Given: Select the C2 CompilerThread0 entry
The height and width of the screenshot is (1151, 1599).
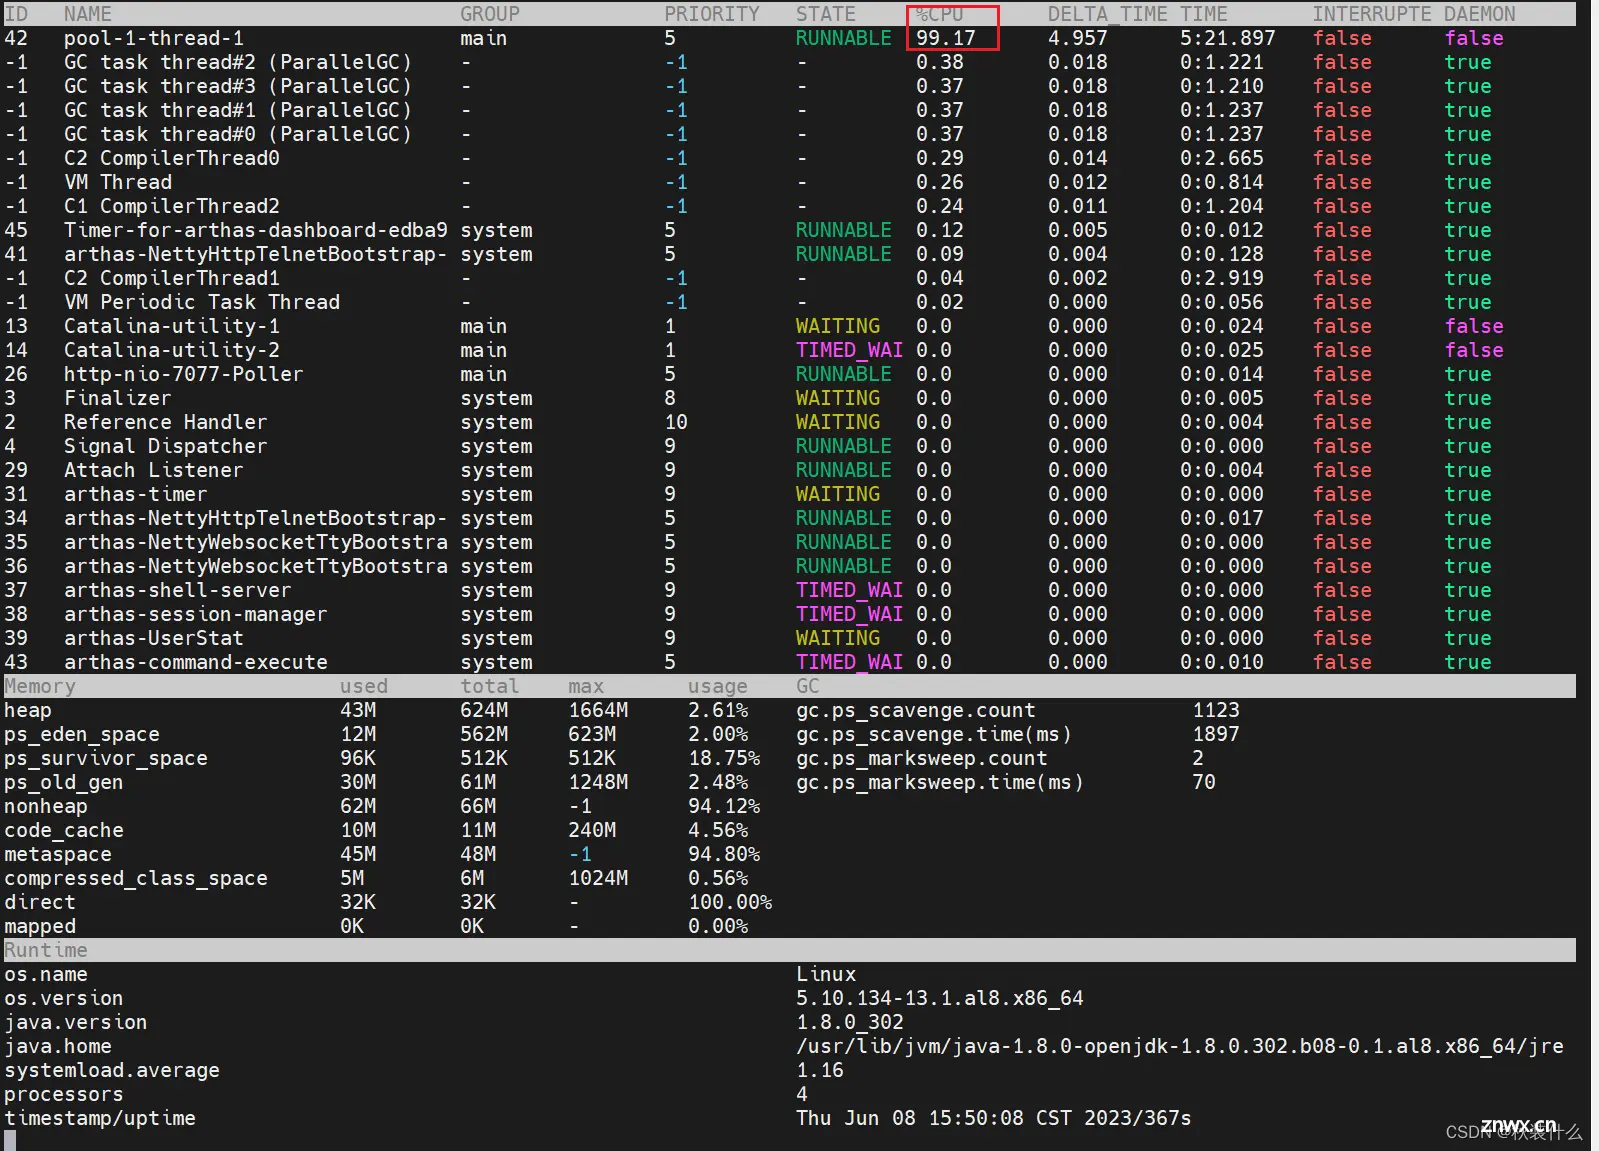Looking at the screenshot, I should click(172, 158).
